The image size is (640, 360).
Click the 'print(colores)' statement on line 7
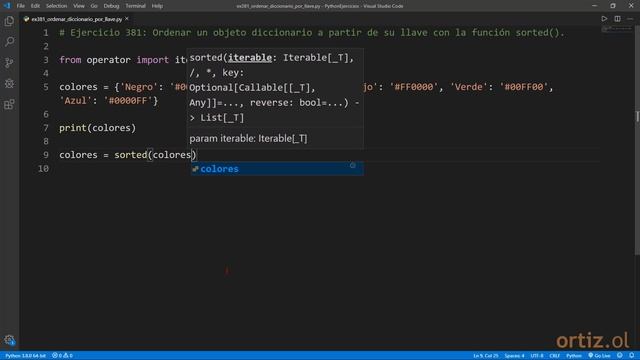click(98, 128)
